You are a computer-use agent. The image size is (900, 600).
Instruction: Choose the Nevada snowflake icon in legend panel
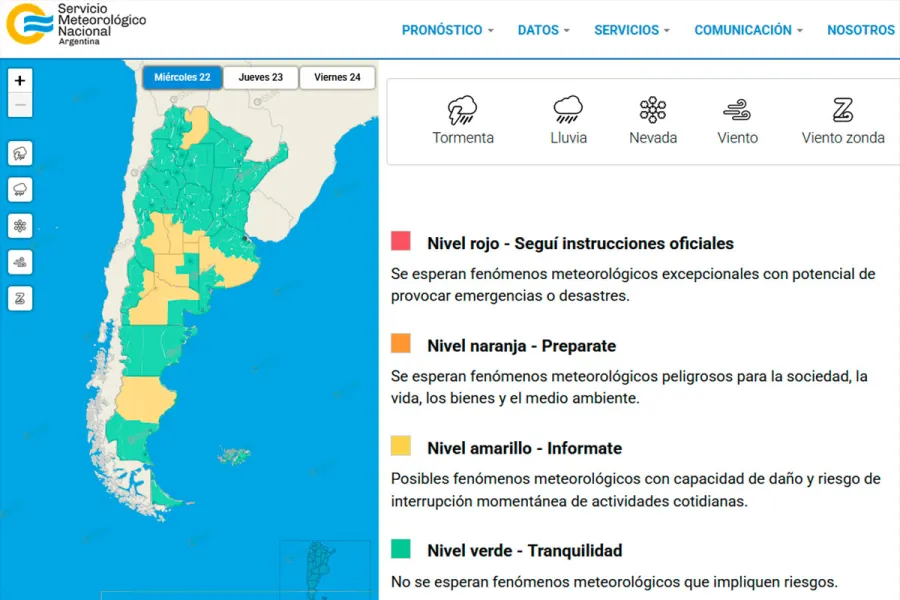[653, 110]
